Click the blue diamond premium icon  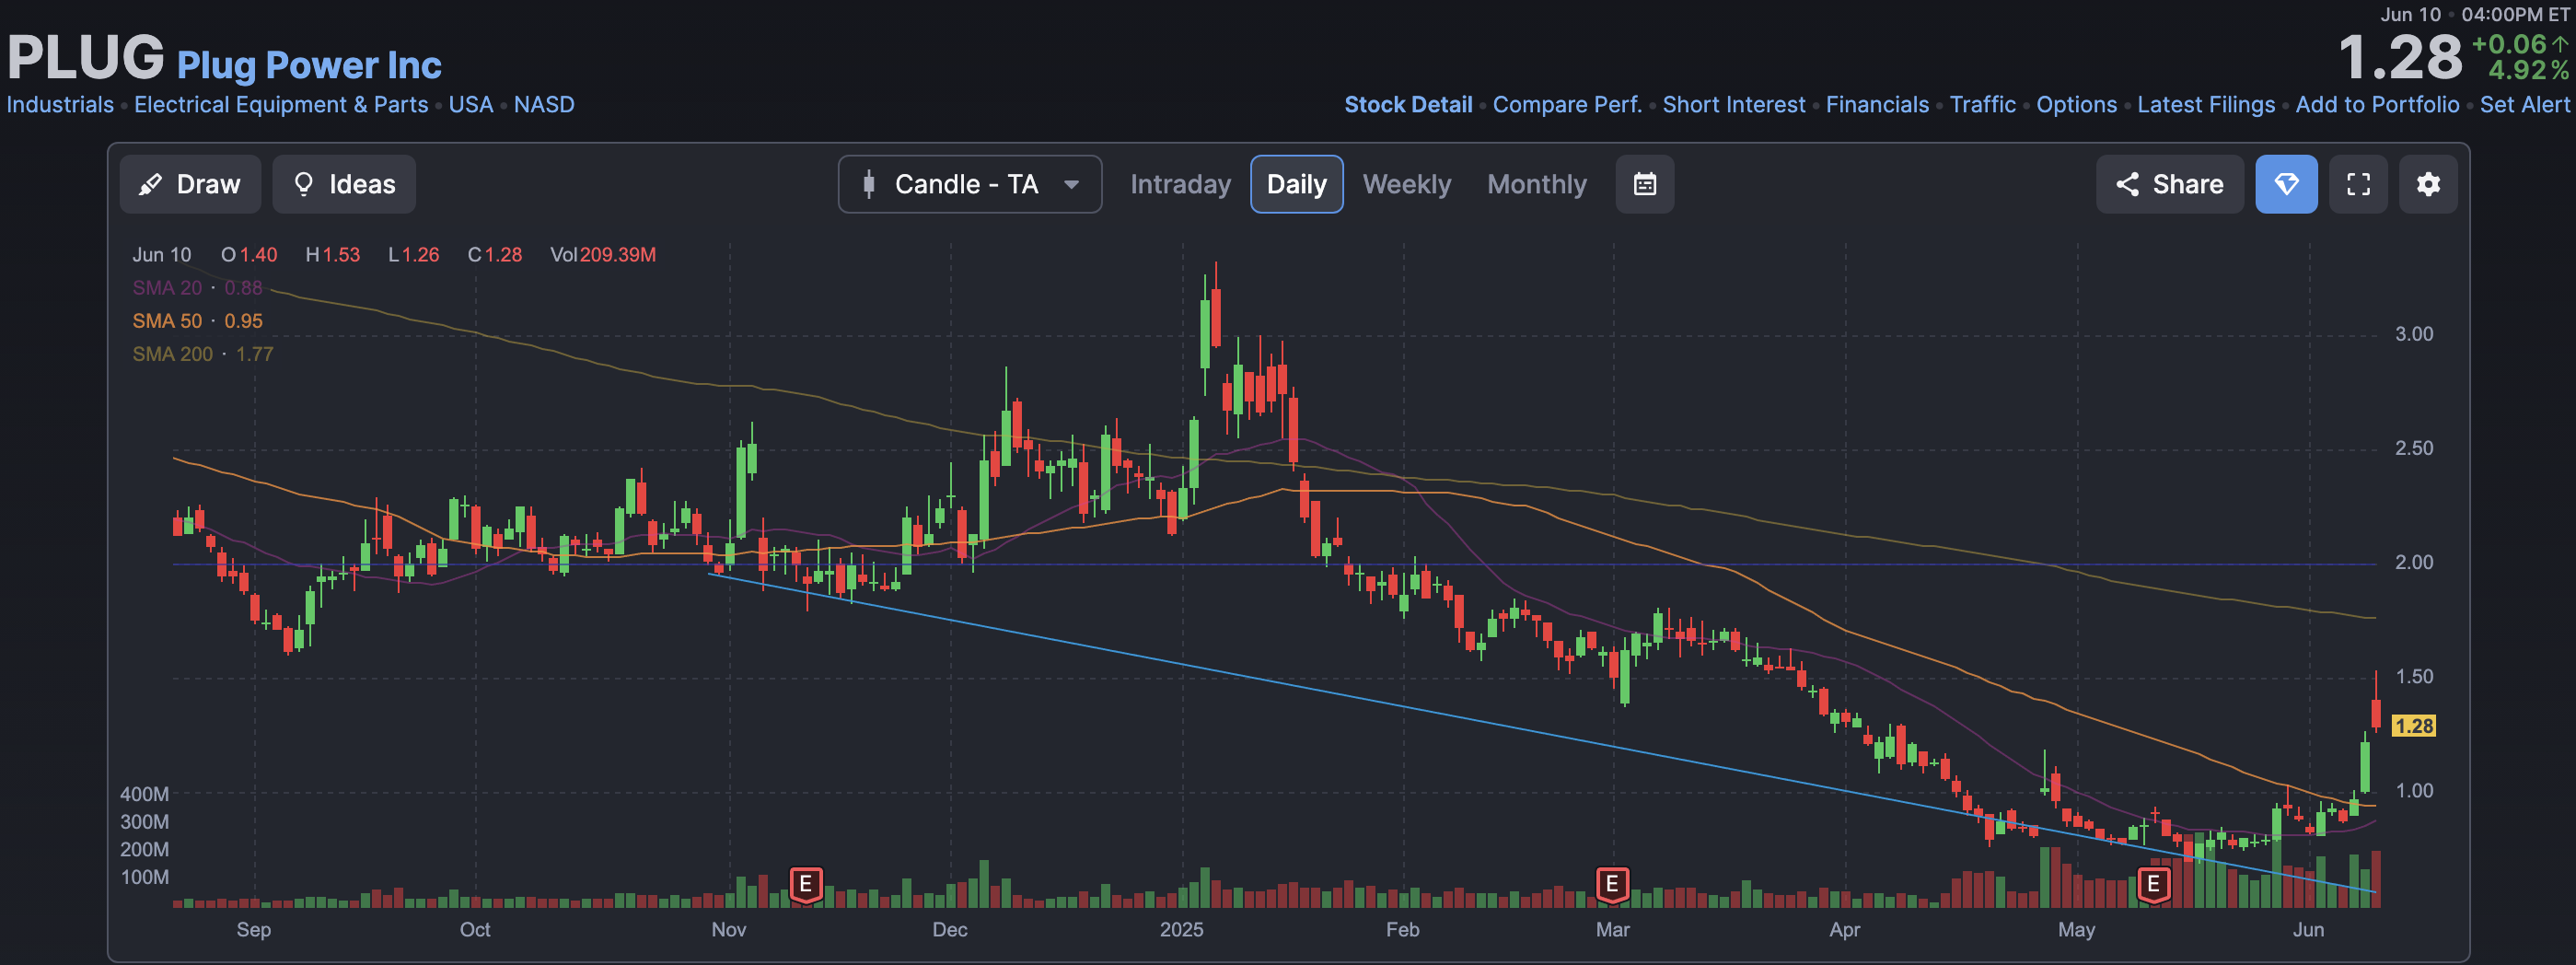pos(2286,184)
